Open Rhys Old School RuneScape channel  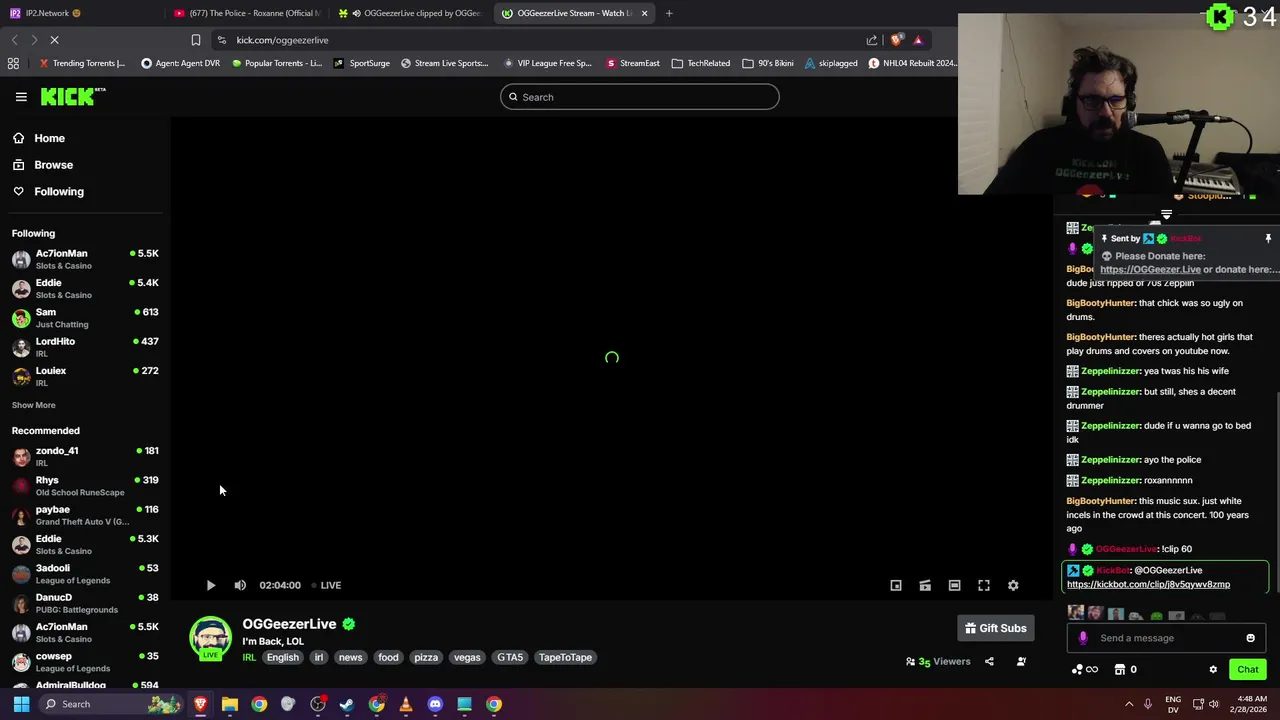point(85,485)
